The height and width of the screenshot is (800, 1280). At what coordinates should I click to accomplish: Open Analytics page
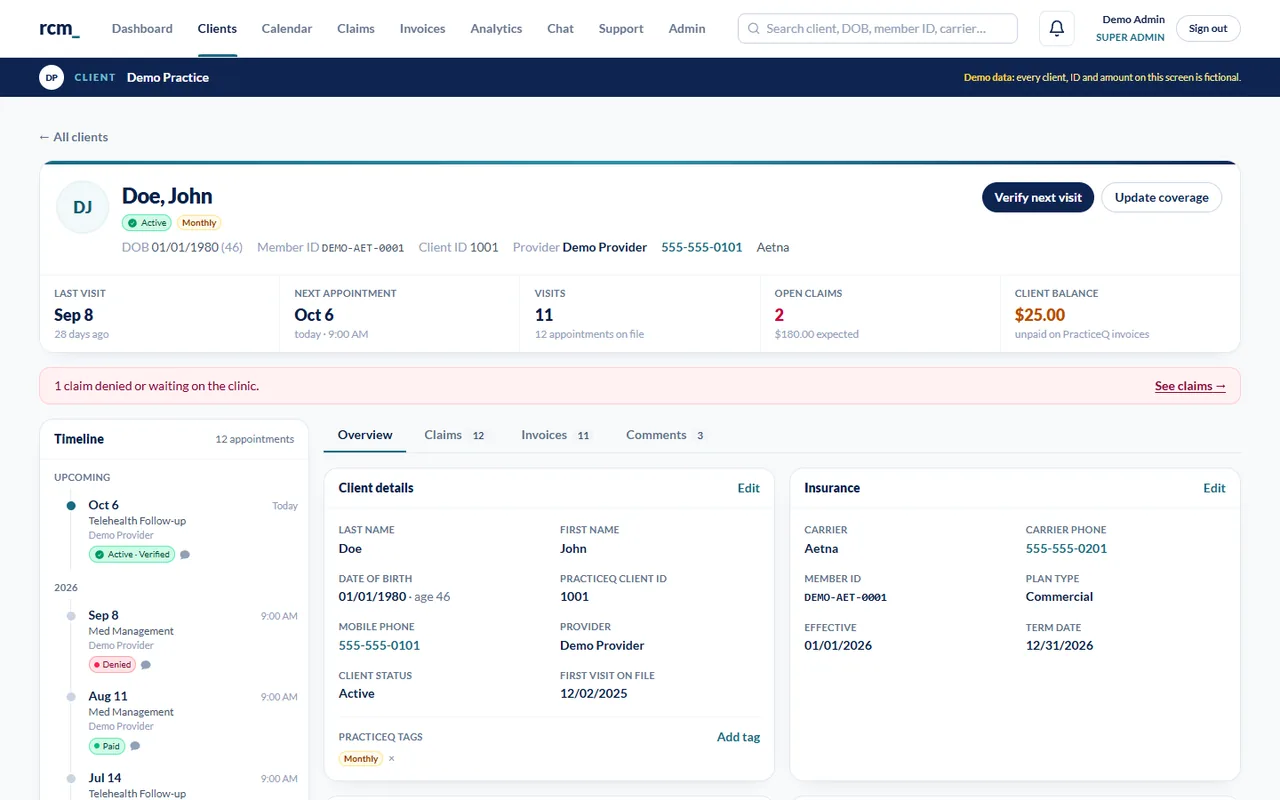click(x=496, y=28)
